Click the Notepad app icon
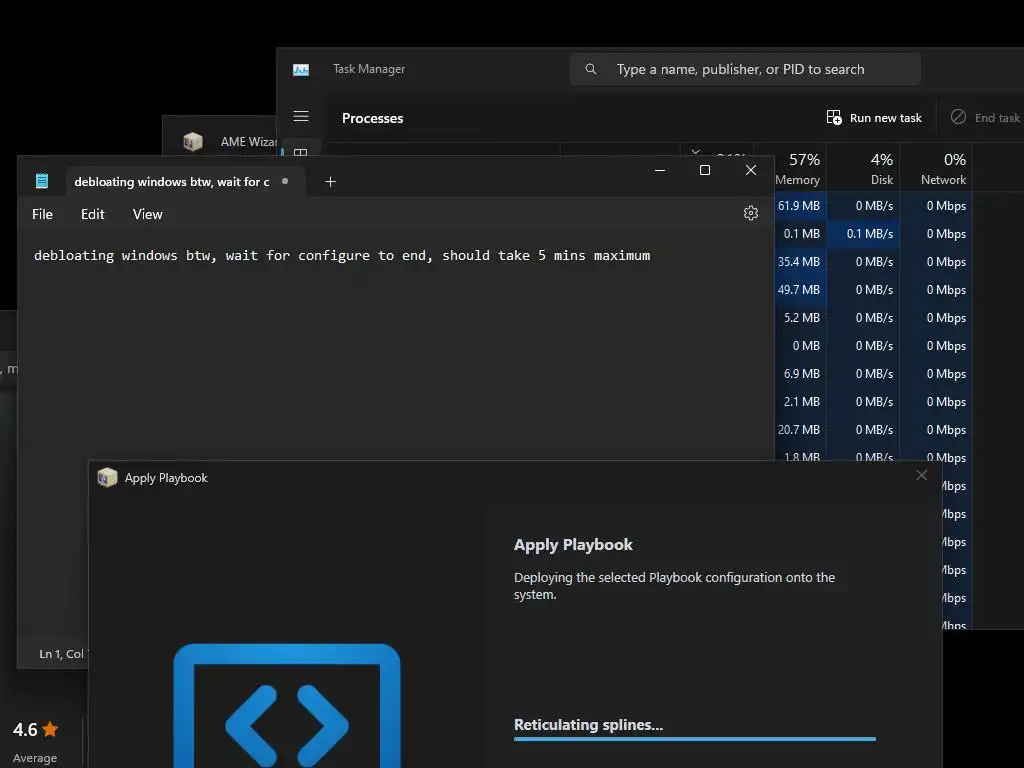This screenshot has width=1024, height=768. (42, 181)
